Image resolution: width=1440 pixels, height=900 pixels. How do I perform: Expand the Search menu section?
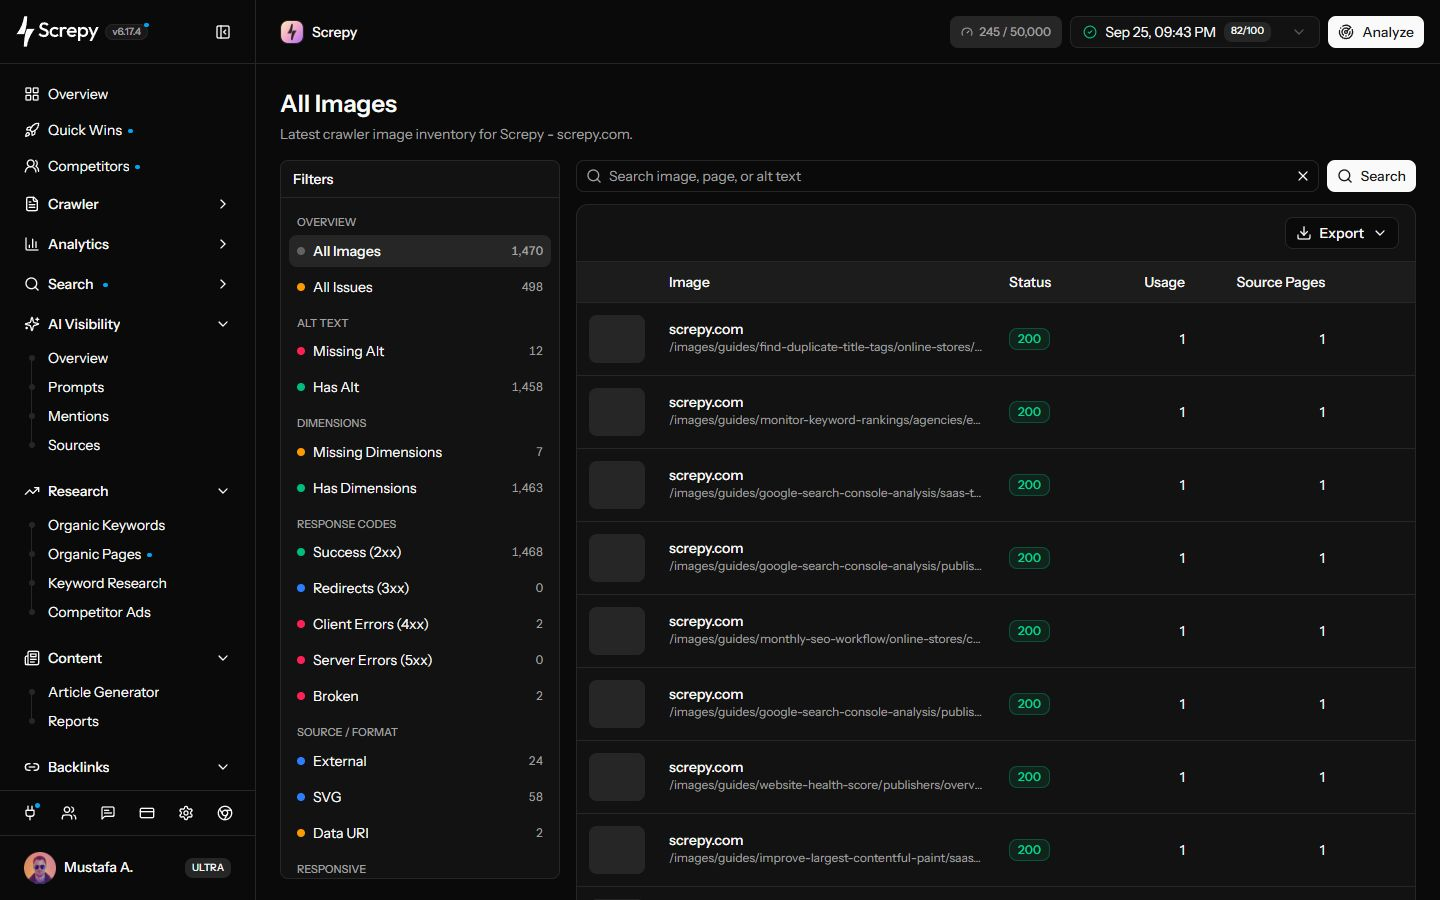click(x=127, y=284)
